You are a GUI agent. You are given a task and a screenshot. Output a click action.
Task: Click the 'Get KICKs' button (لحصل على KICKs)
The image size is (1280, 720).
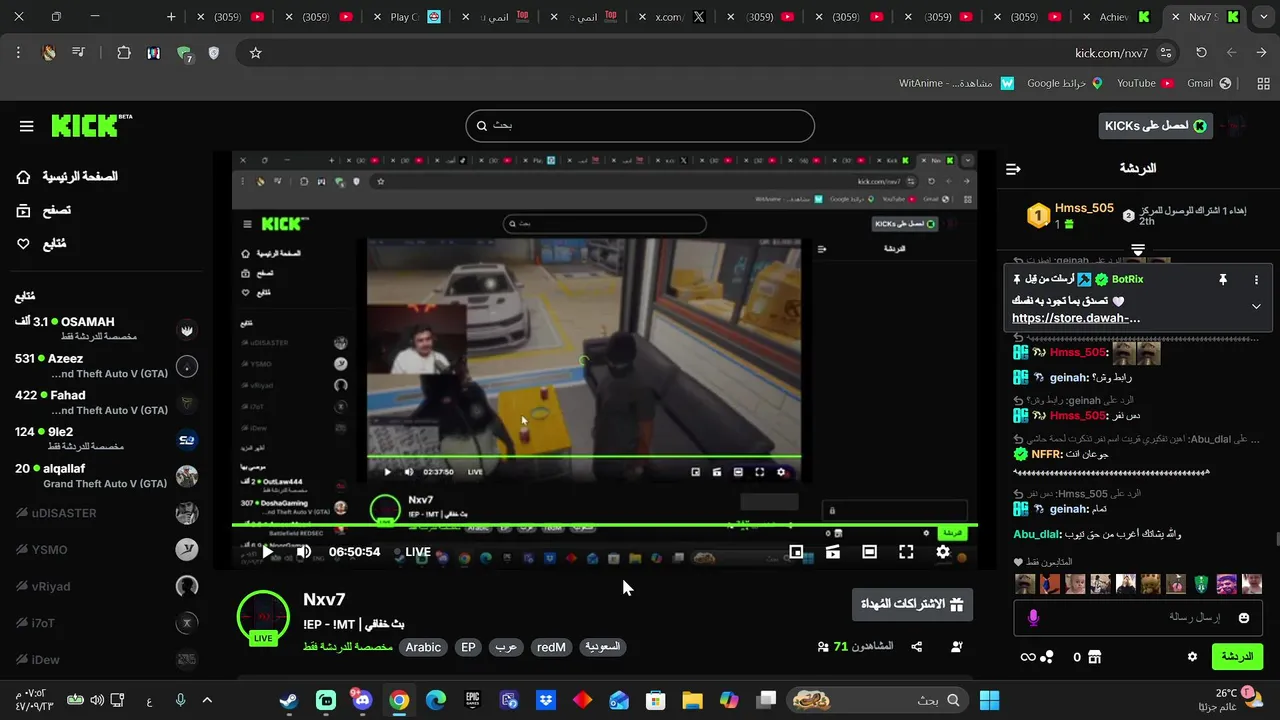click(1155, 126)
